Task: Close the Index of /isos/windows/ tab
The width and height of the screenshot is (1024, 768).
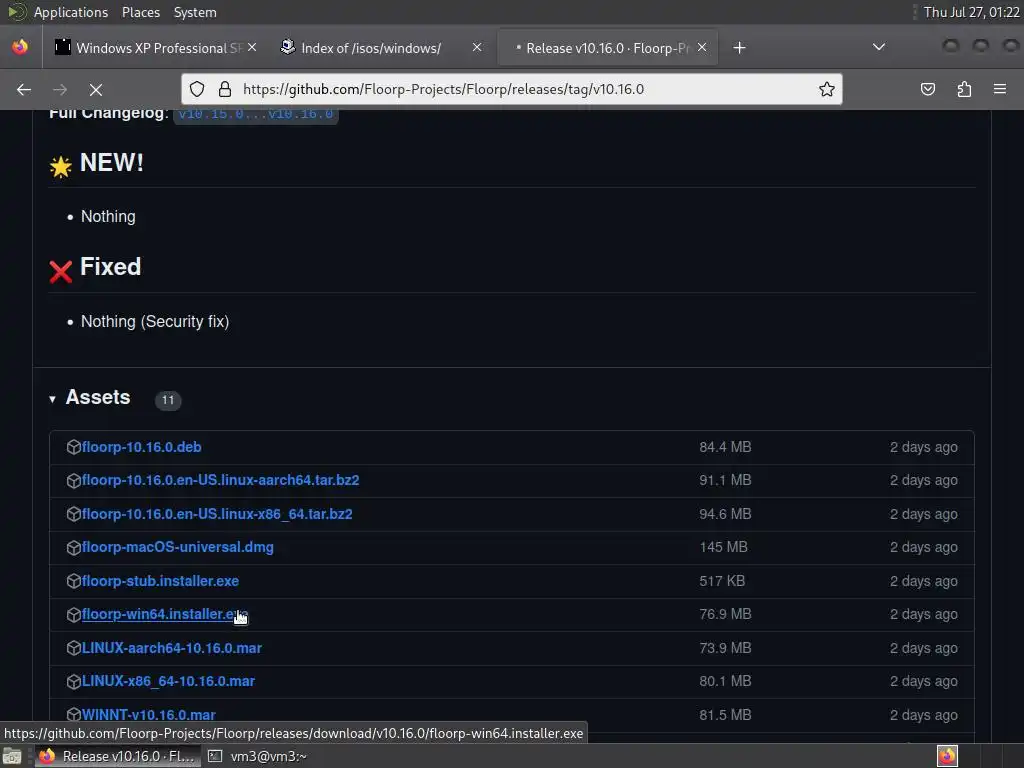Action: (x=477, y=47)
